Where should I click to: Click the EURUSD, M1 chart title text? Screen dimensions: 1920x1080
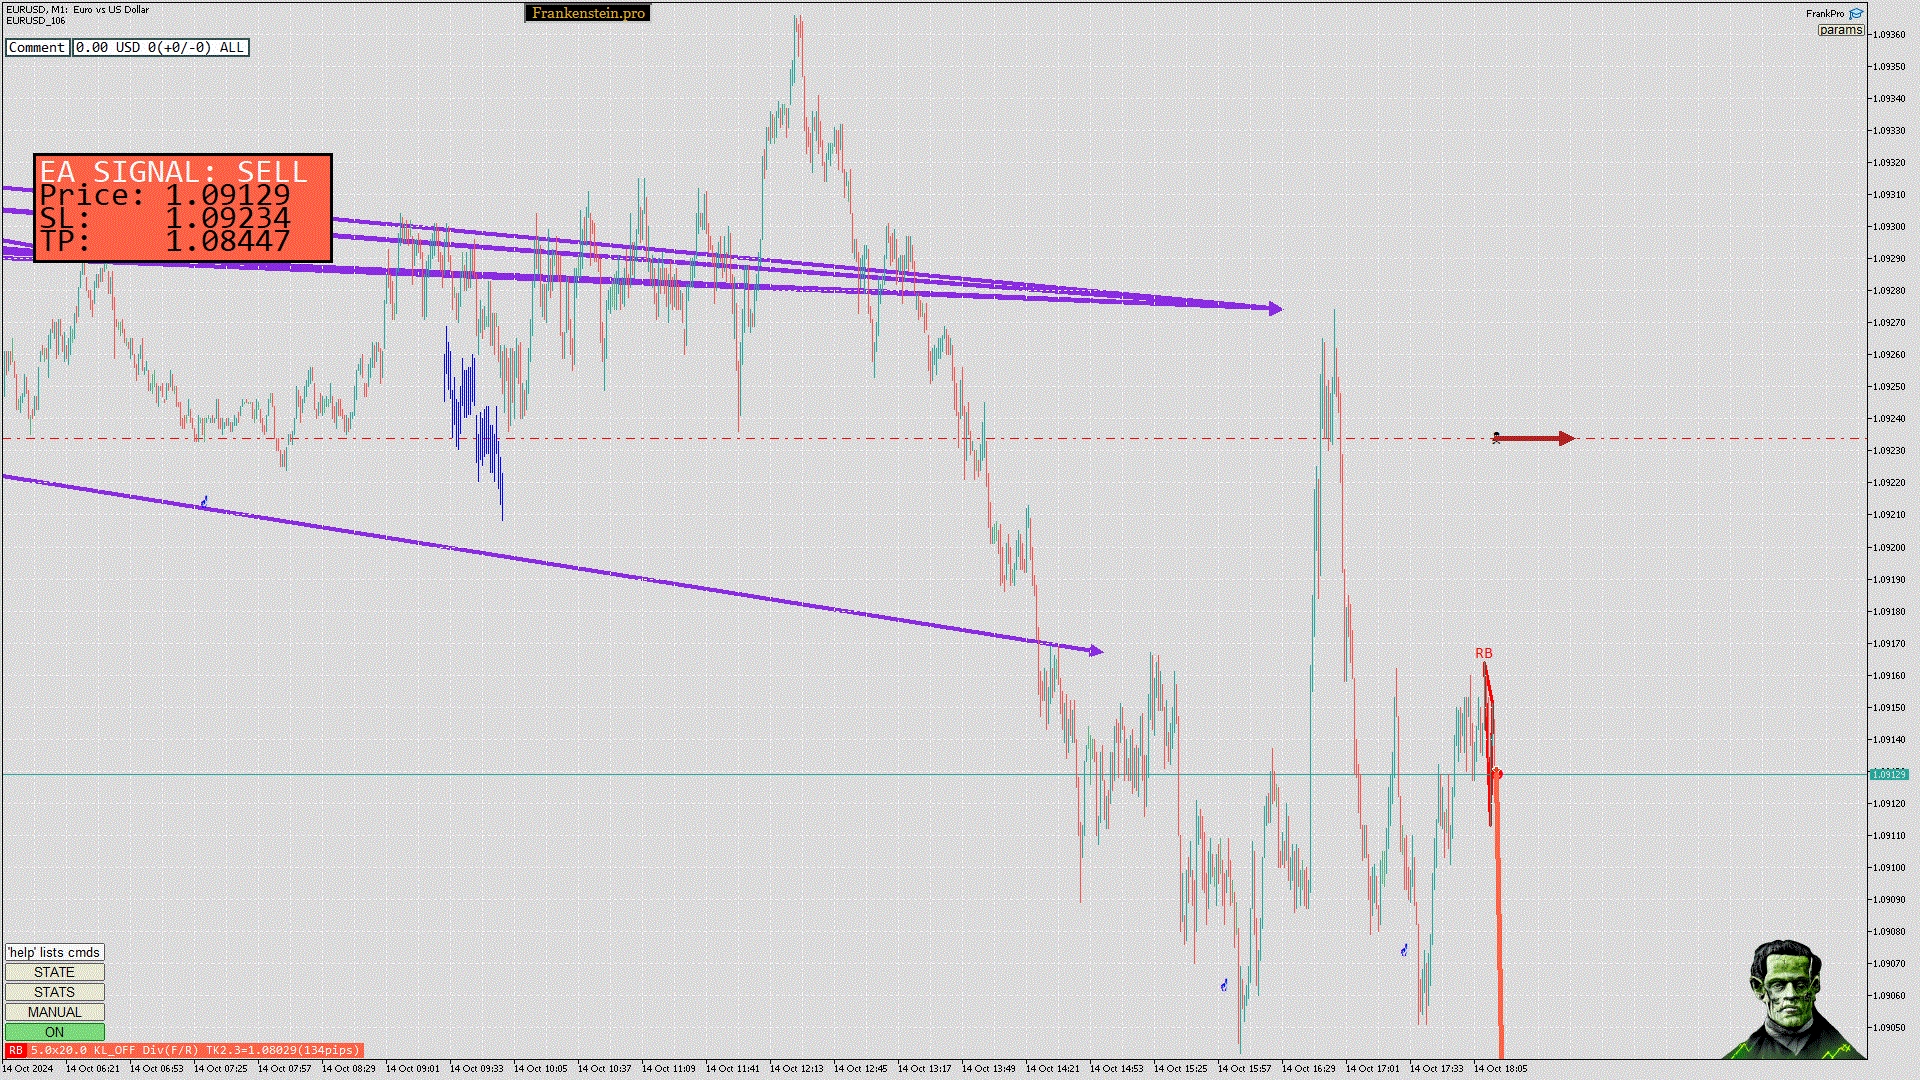pyautogui.click(x=77, y=9)
